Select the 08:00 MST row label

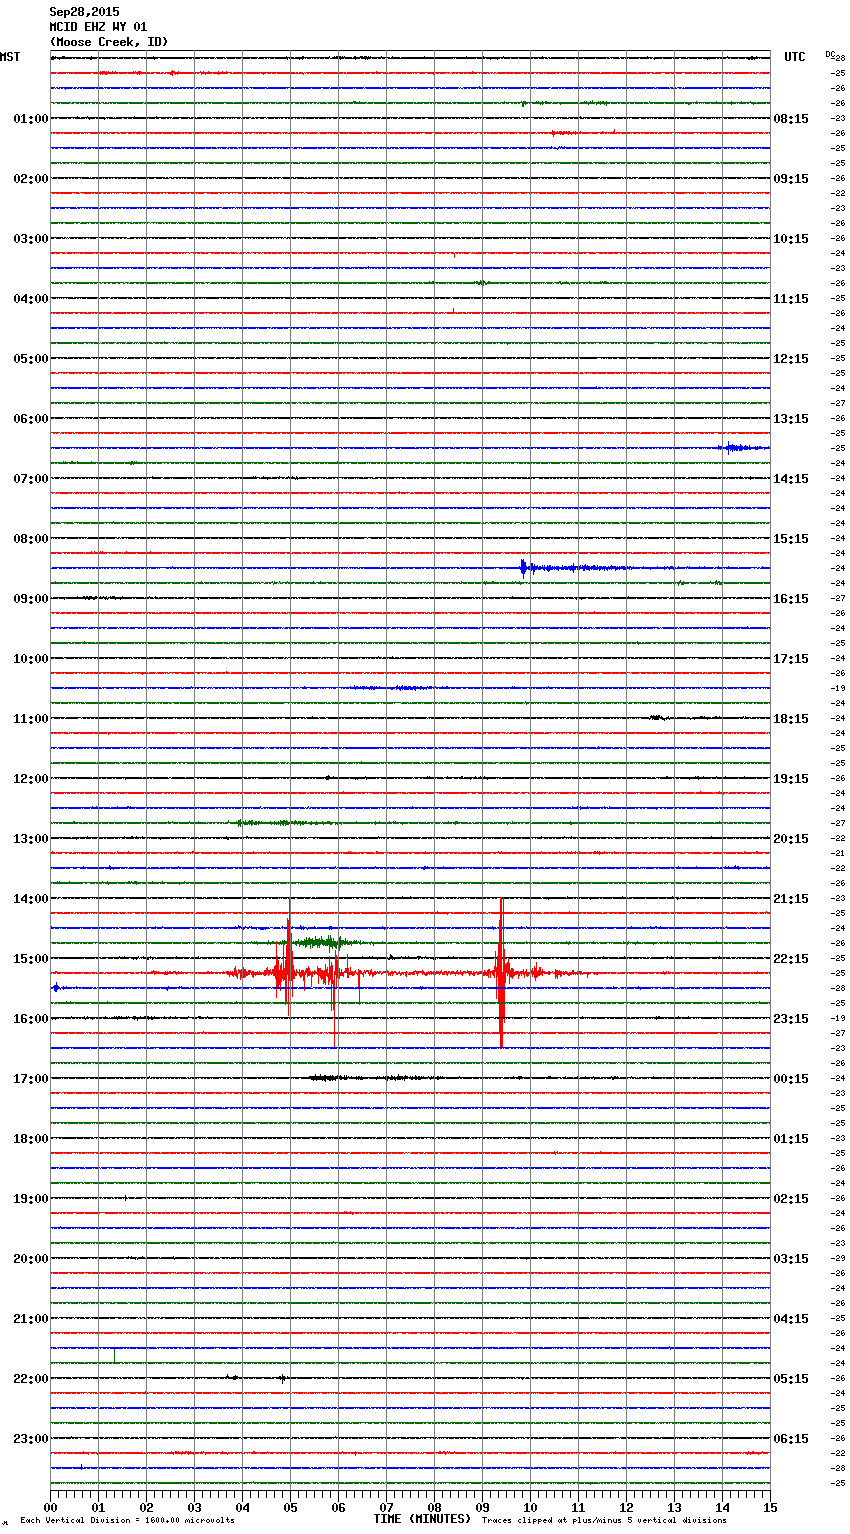tap(31, 539)
